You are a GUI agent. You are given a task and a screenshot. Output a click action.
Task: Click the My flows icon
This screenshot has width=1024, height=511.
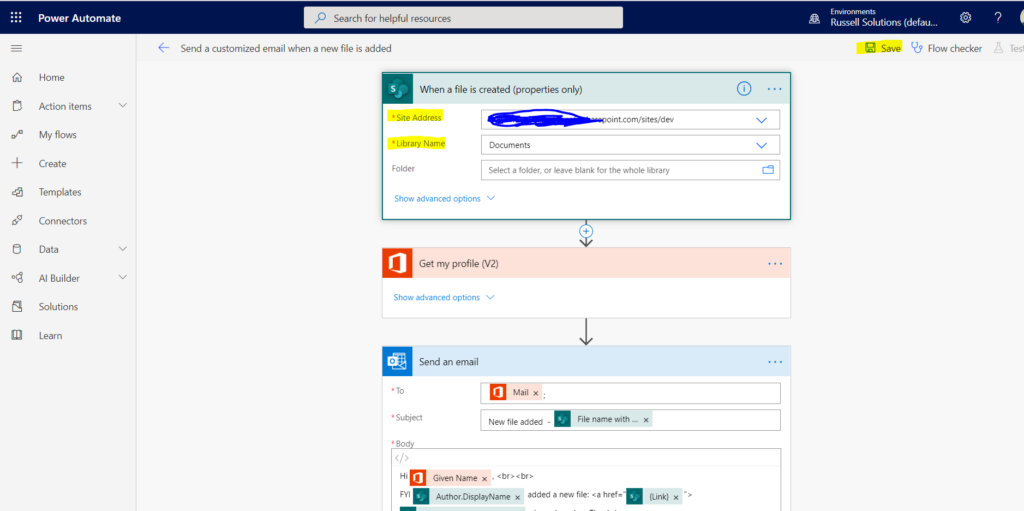18,135
